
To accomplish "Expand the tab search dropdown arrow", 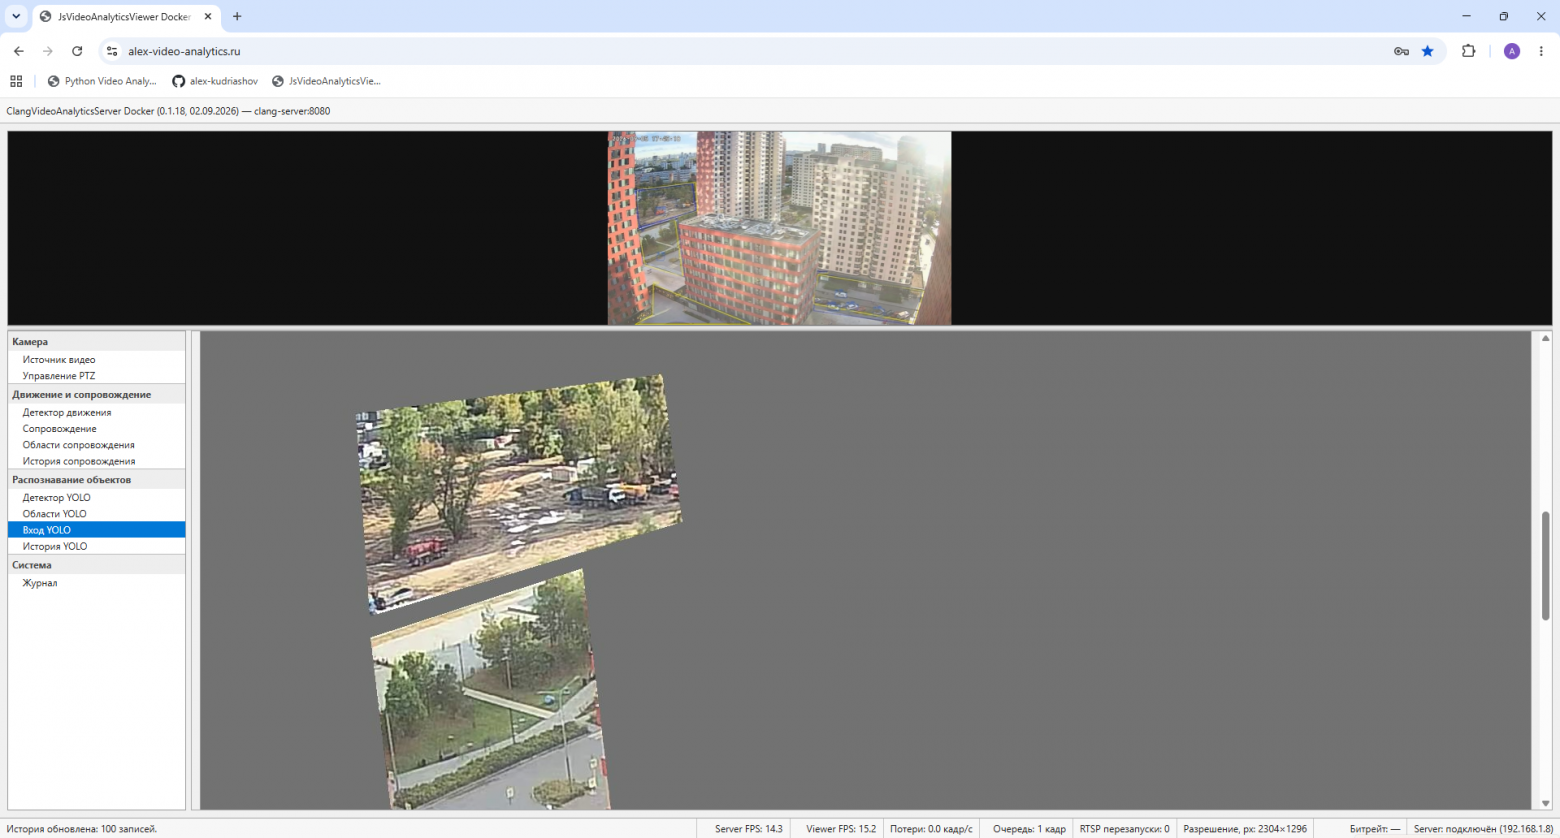I will point(16,16).
